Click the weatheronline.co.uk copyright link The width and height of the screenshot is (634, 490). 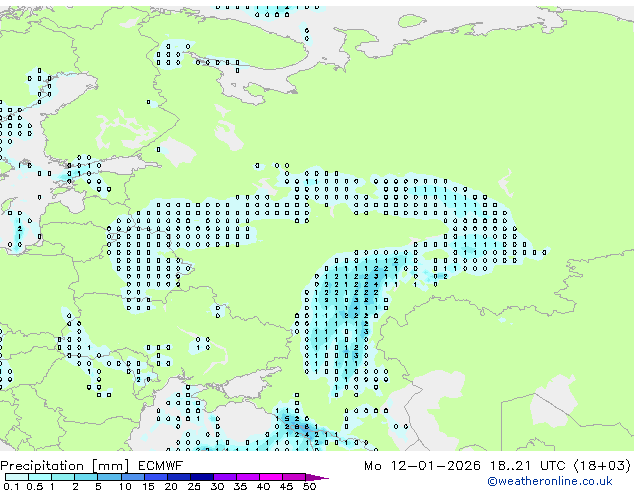click(550, 481)
